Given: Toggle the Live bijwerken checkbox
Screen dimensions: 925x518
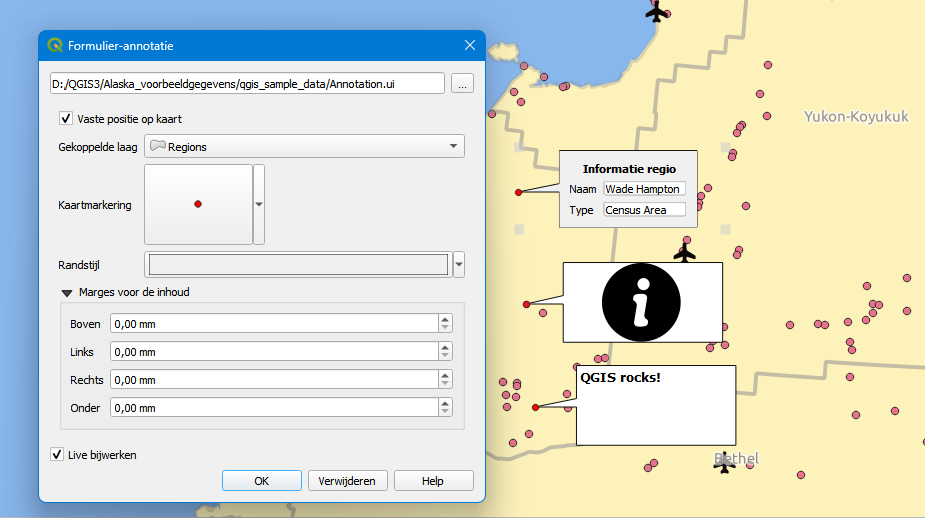Looking at the screenshot, I should [57, 454].
